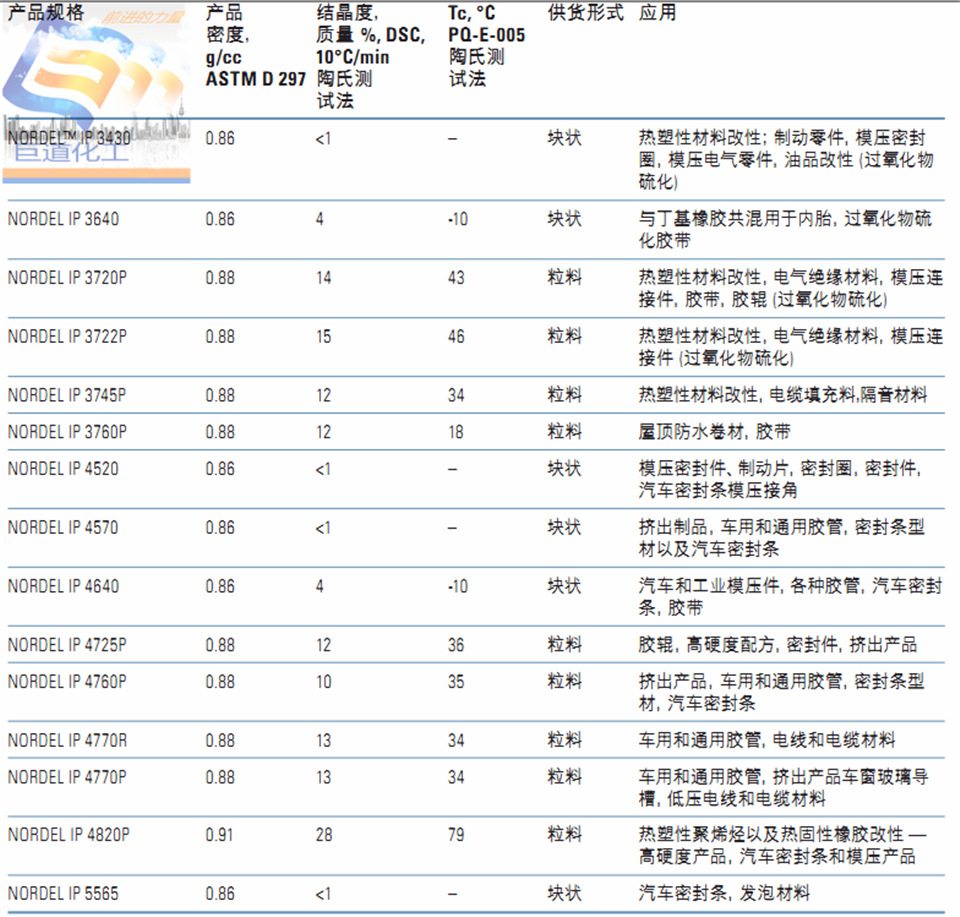Select the PQ-E-005 header text
Screen dimensions: 960x917
(487, 35)
